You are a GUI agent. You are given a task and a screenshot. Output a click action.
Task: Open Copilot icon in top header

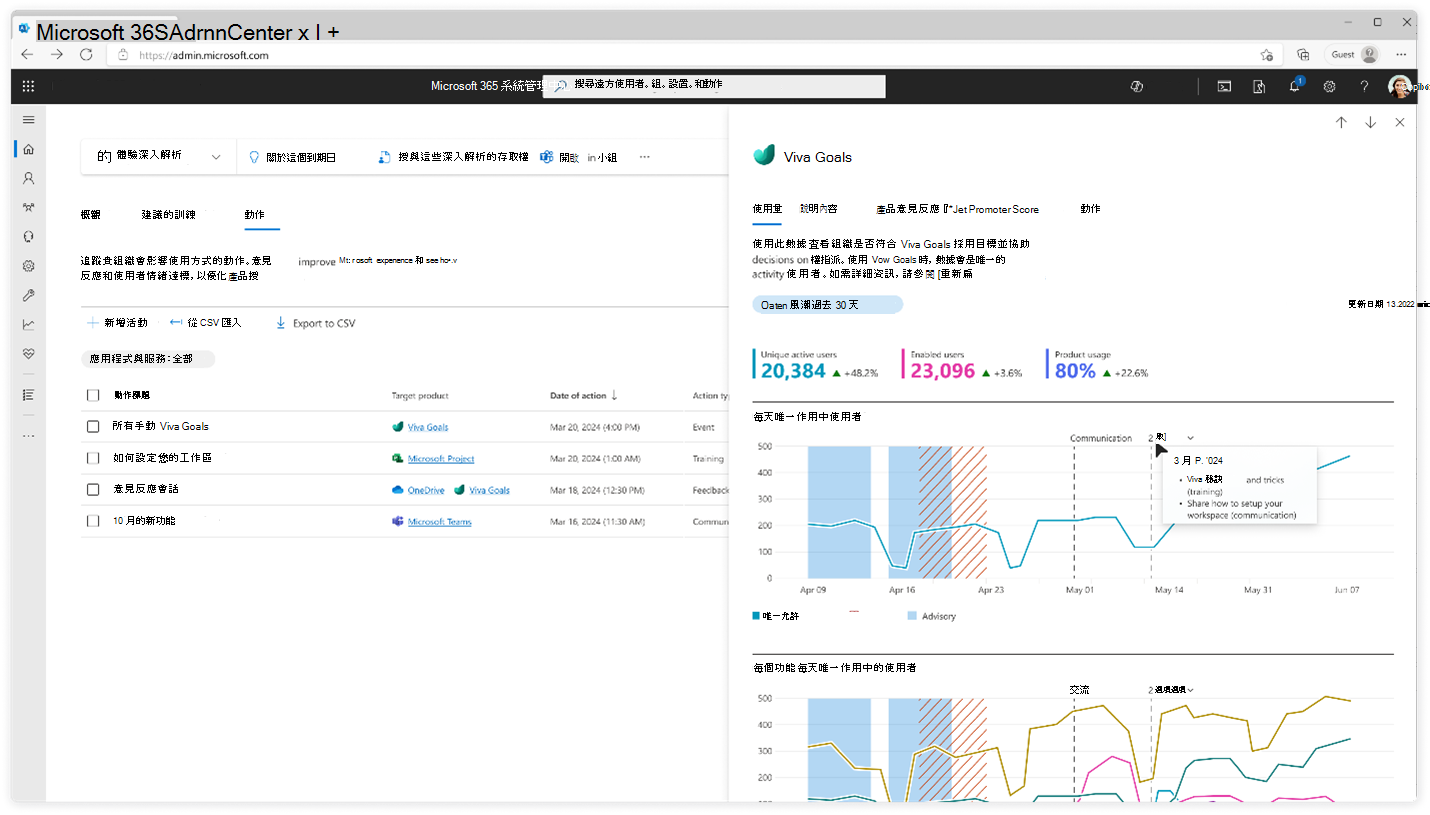click(x=1137, y=87)
